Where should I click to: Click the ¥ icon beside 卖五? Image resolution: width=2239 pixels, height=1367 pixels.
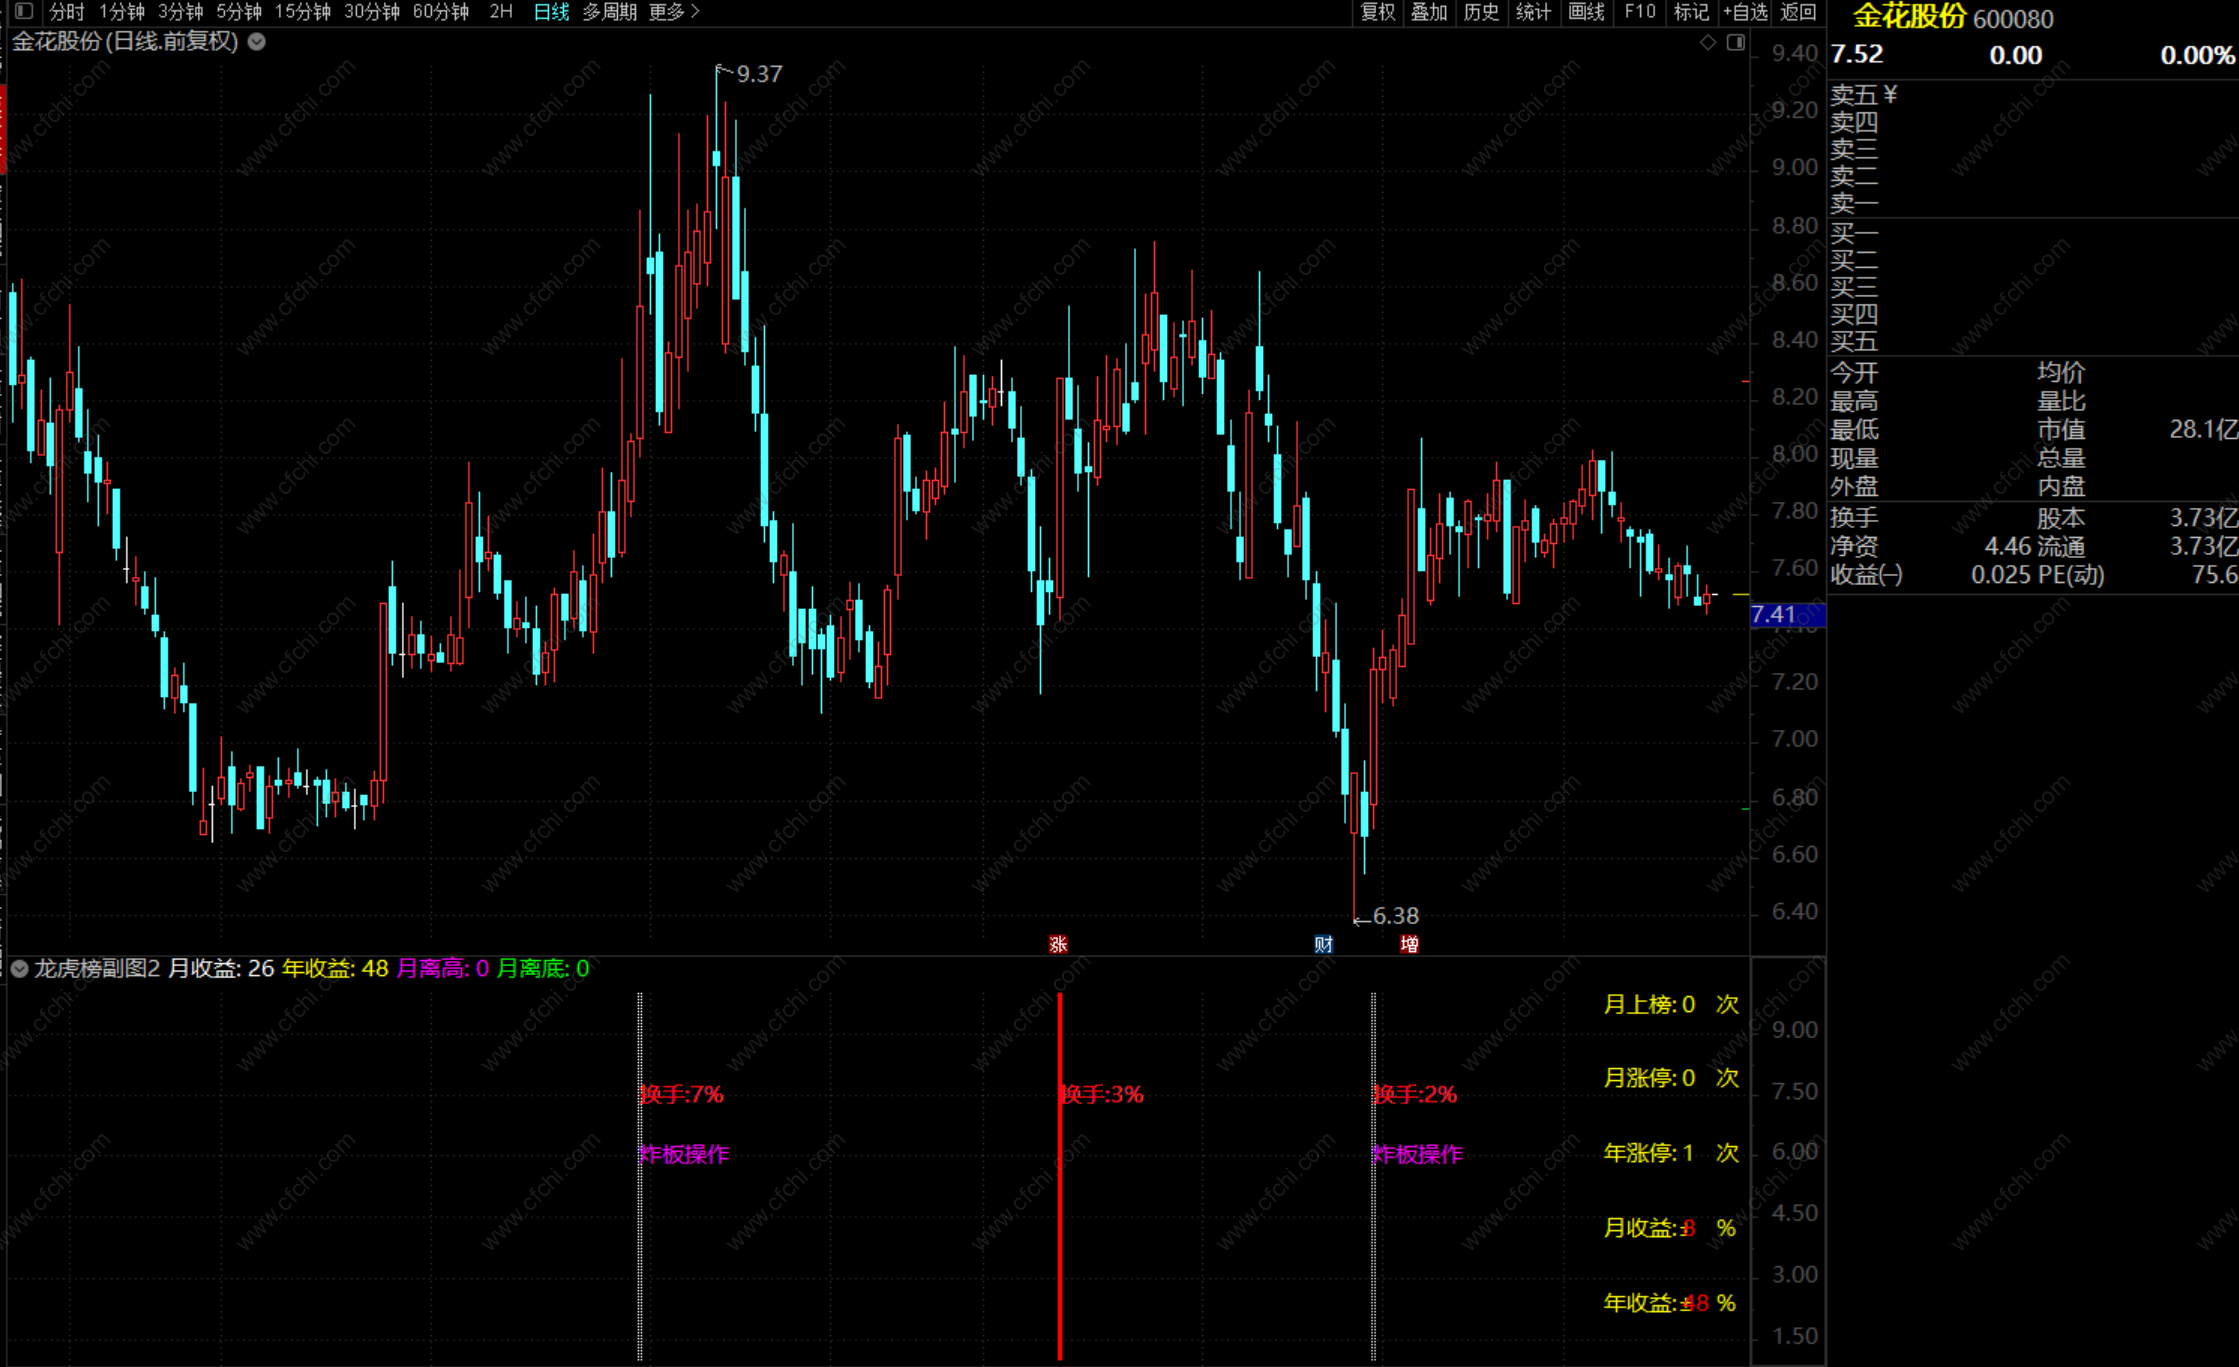click(1890, 94)
